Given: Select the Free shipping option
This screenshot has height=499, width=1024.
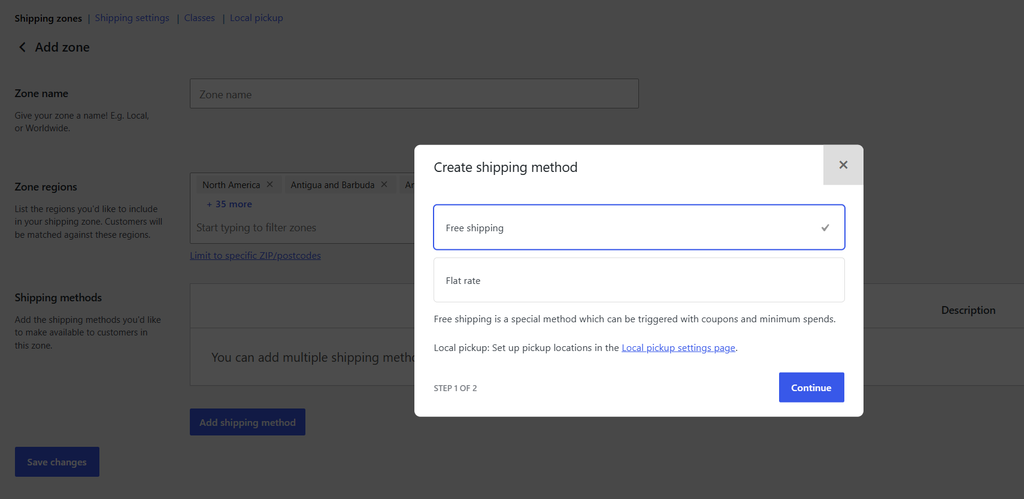Looking at the screenshot, I should click(x=639, y=227).
